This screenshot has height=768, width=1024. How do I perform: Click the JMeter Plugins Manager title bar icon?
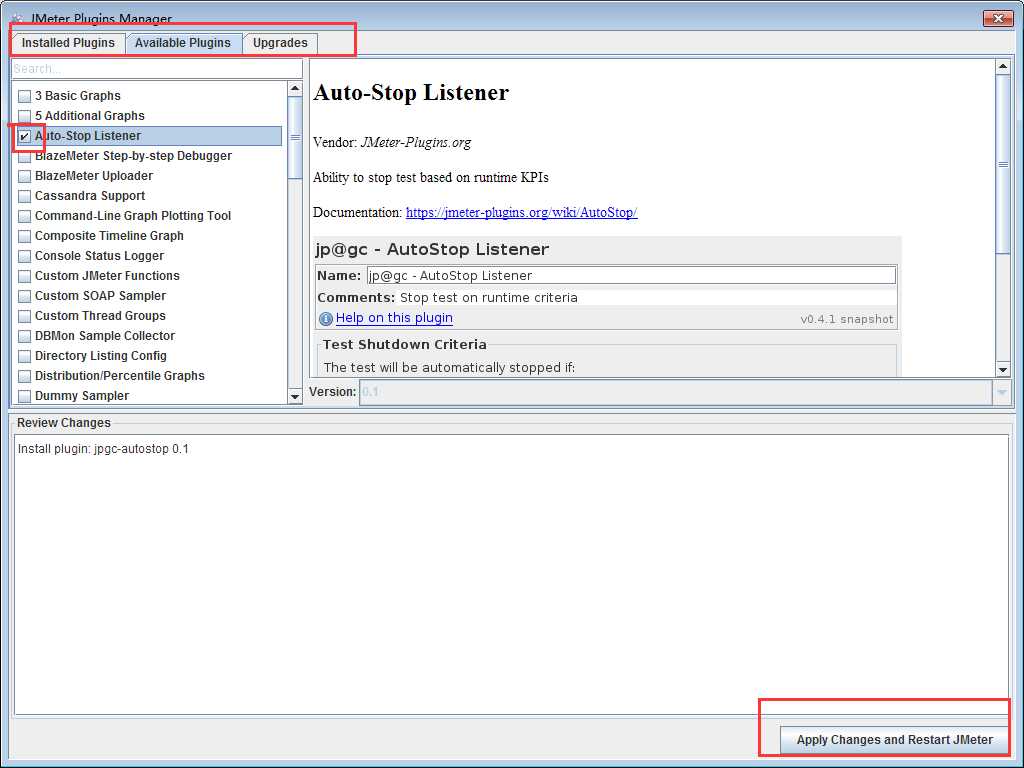(18, 18)
